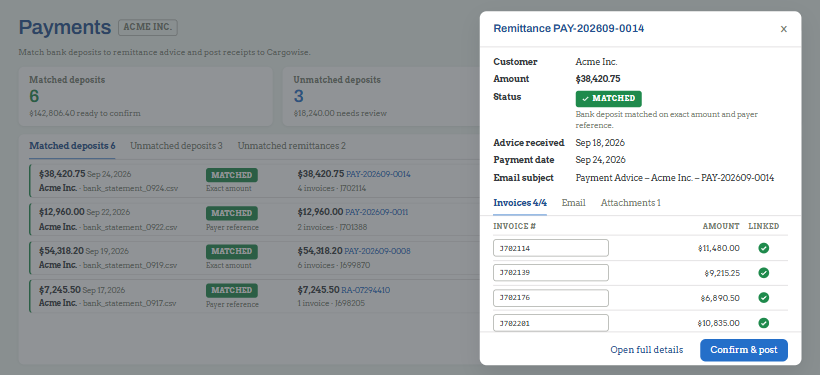This screenshot has height=375, width=820.
Task: Edit invoice number field J702201
Action: pos(551,323)
